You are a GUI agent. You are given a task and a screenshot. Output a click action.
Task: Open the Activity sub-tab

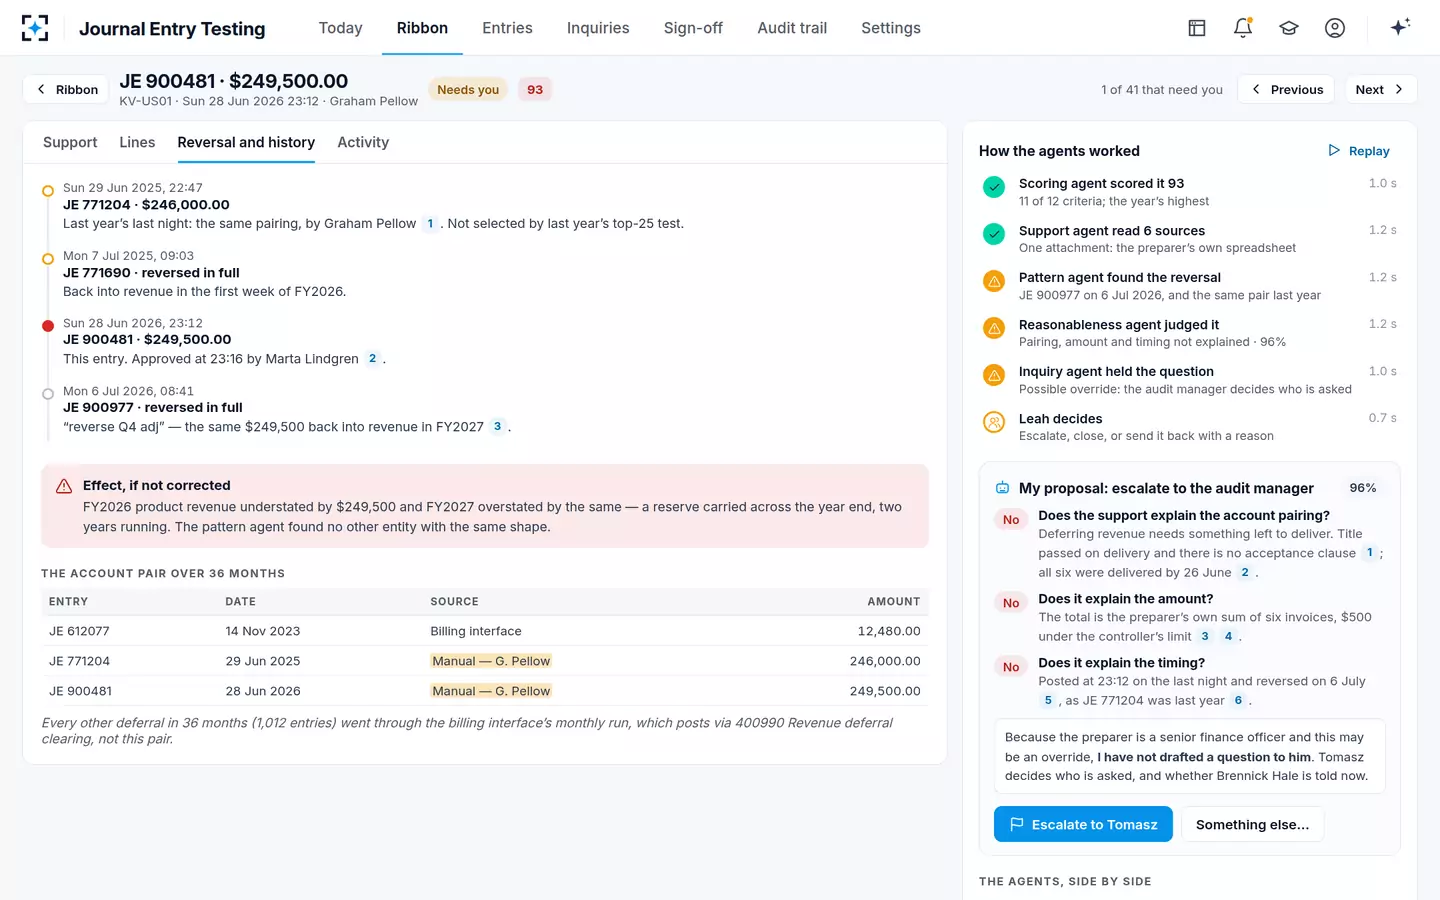coord(363,142)
